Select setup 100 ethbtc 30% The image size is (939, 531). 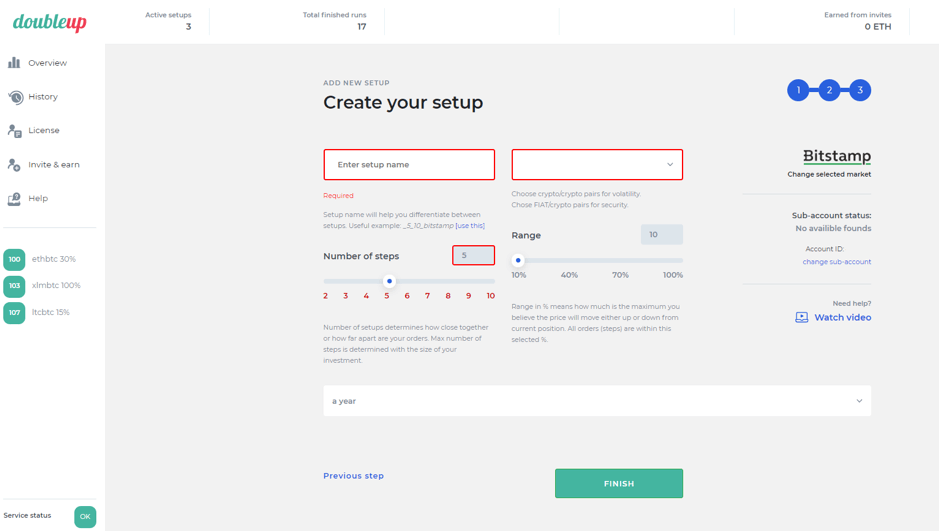coord(42,259)
